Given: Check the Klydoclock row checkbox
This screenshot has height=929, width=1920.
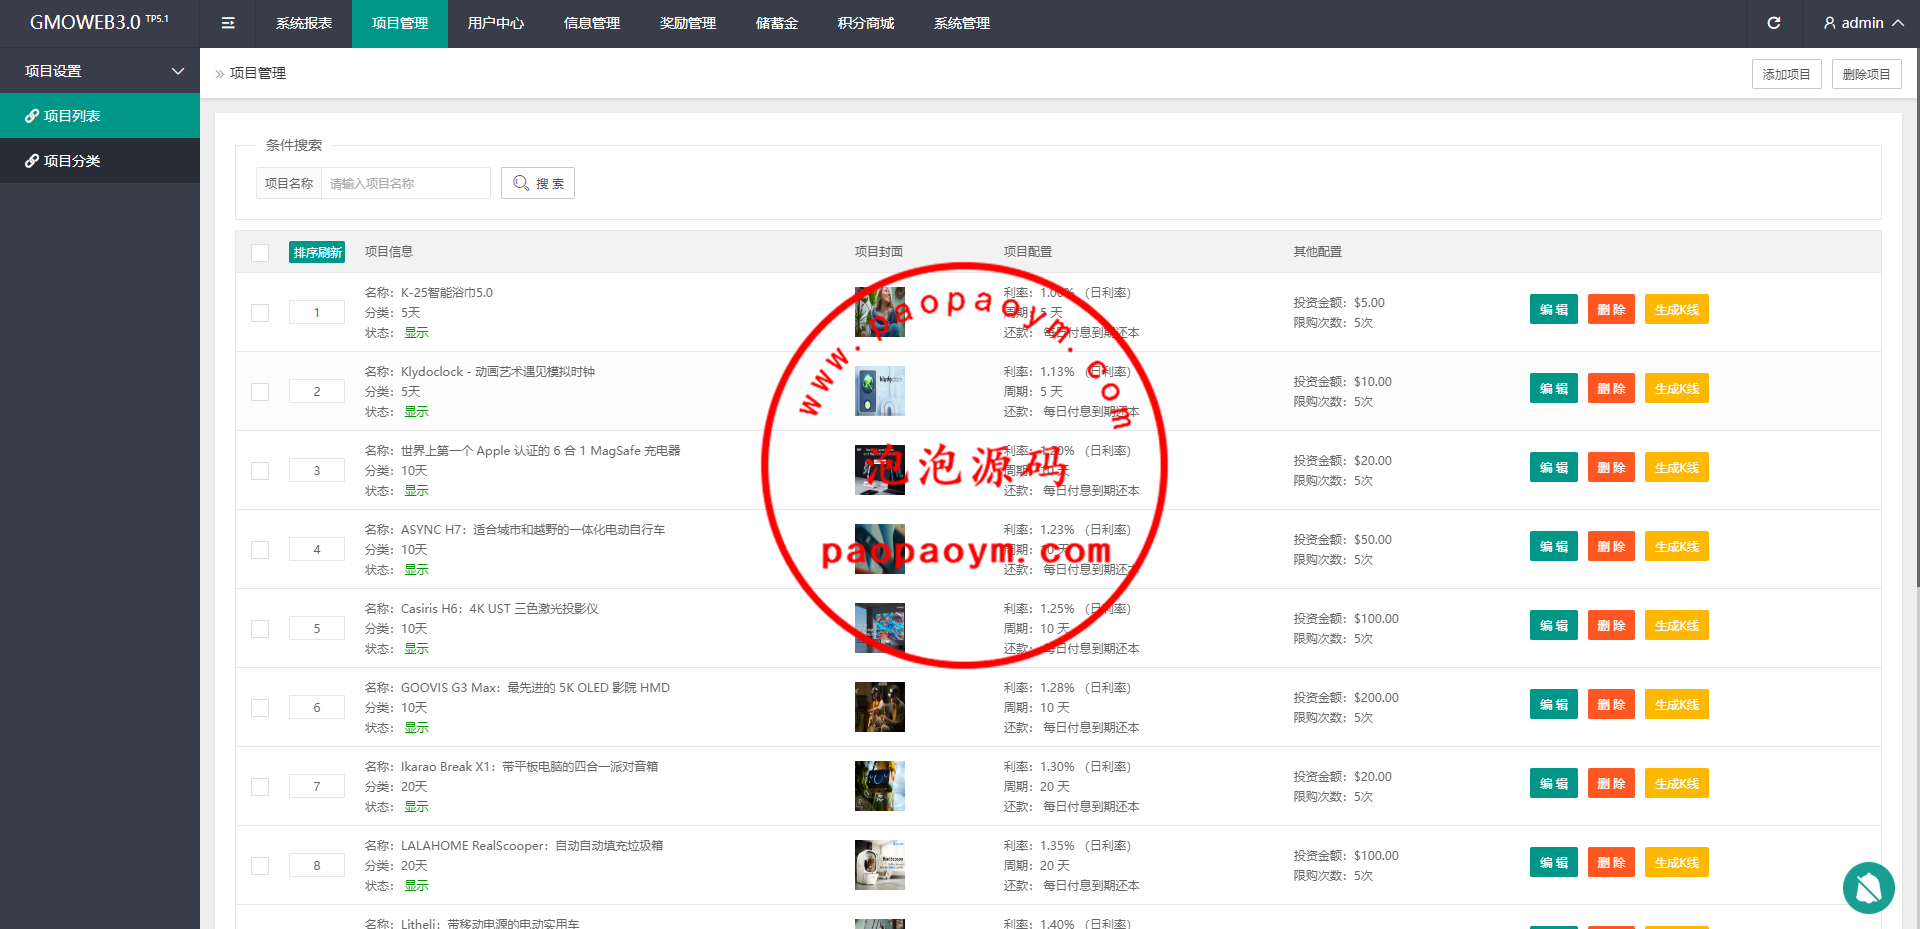Looking at the screenshot, I should click(260, 391).
